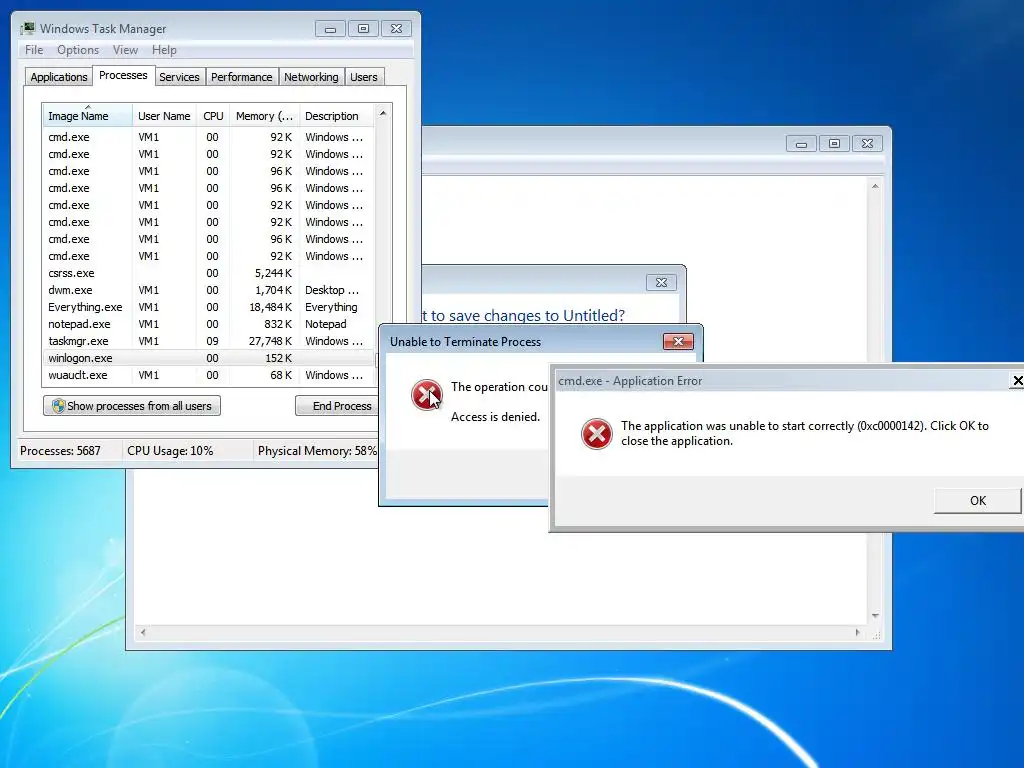Close the Notepad save changes dialog
Image resolution: width=1024 pixels, height=768 pixels.
coord(661,282)
